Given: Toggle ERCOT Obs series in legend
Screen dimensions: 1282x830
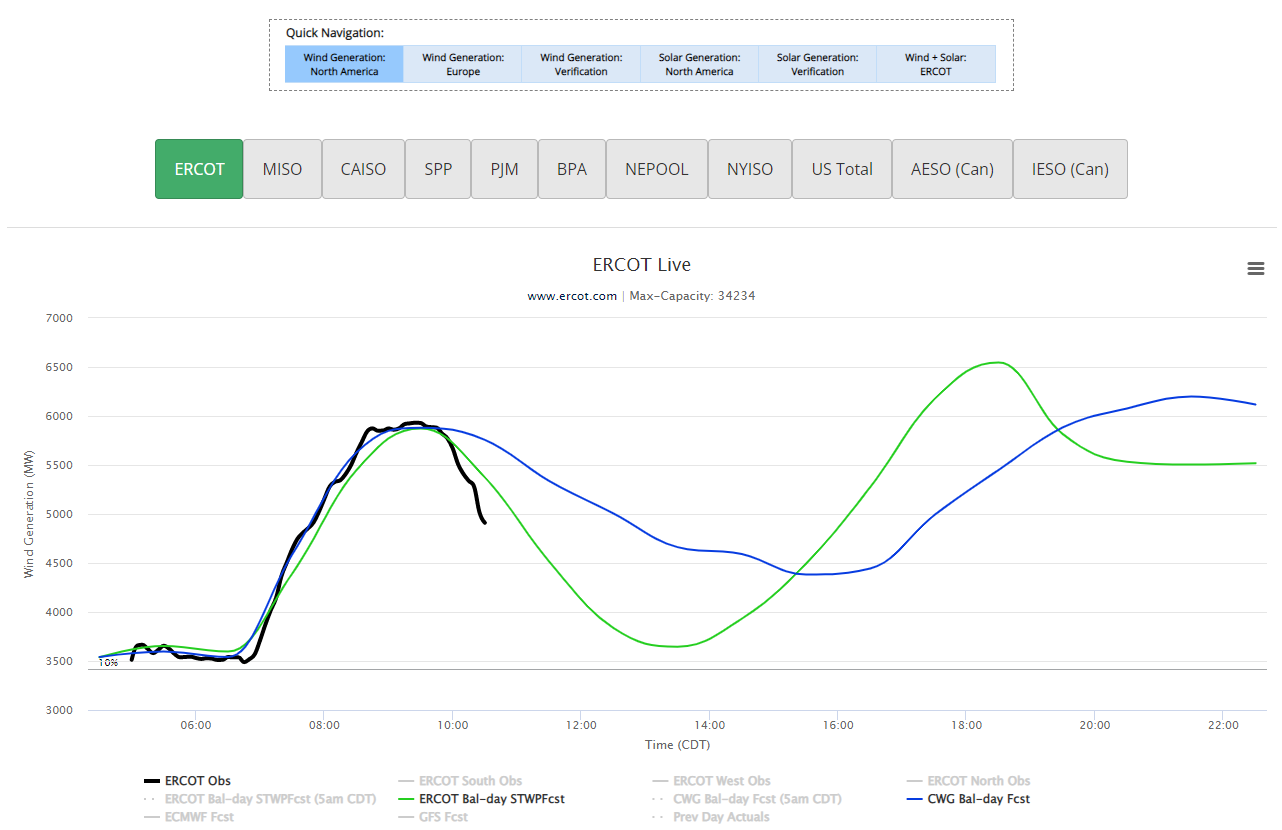Looking at the screenshot, I should point(199,781).
